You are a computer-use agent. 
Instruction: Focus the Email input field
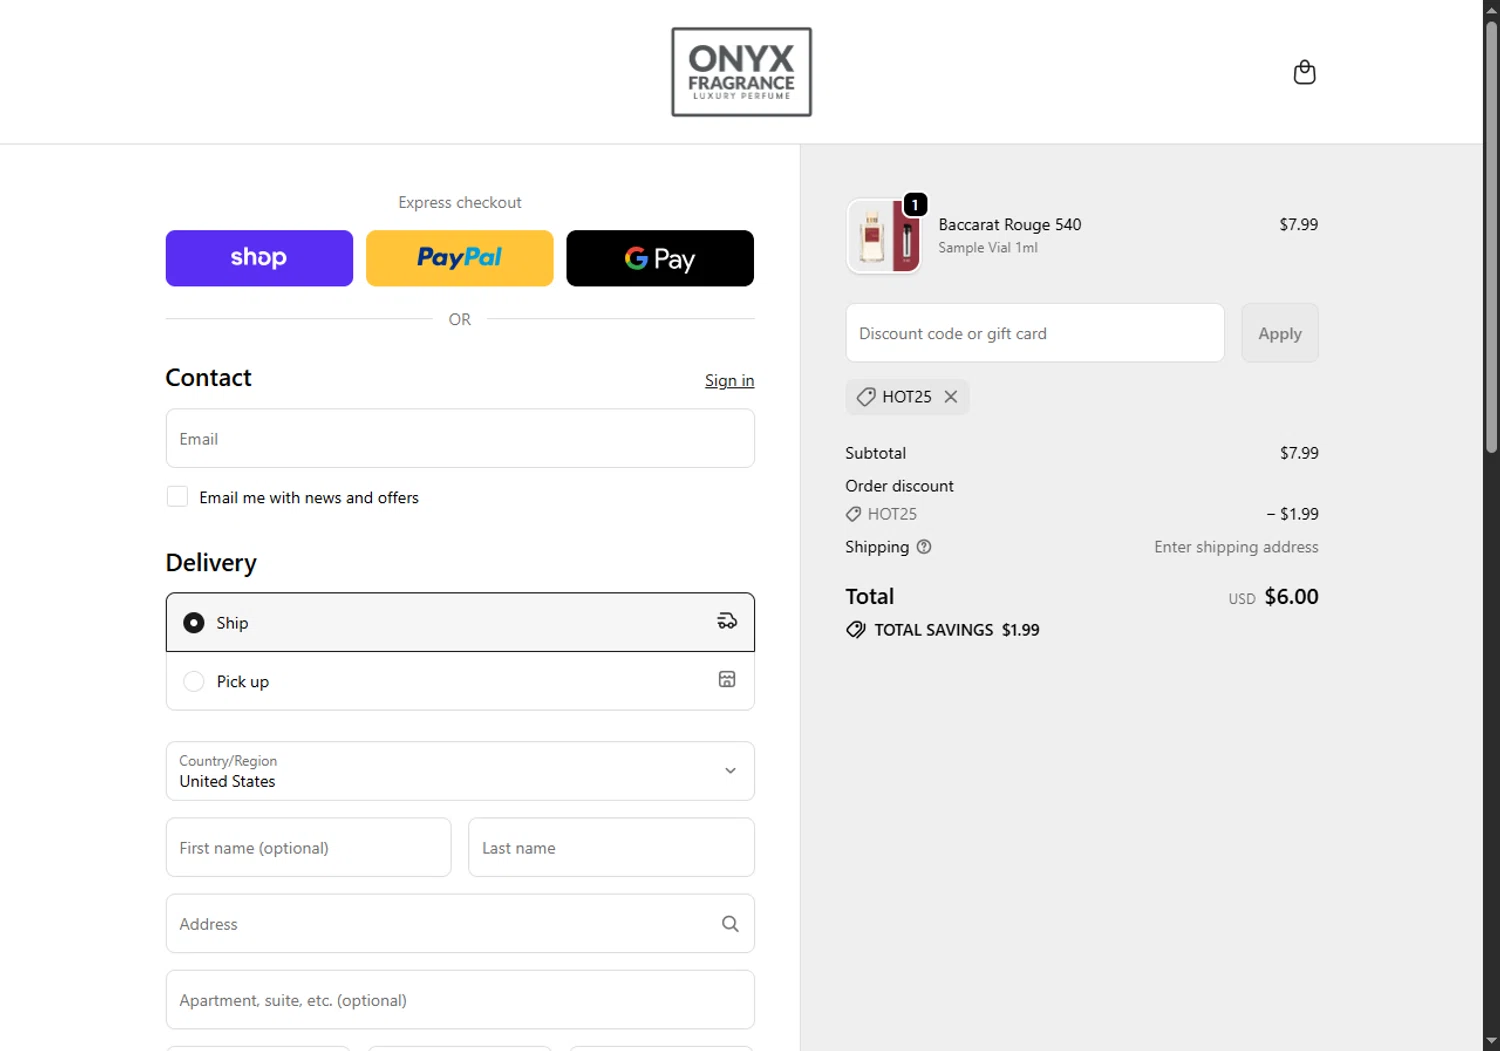pos(460,438)
